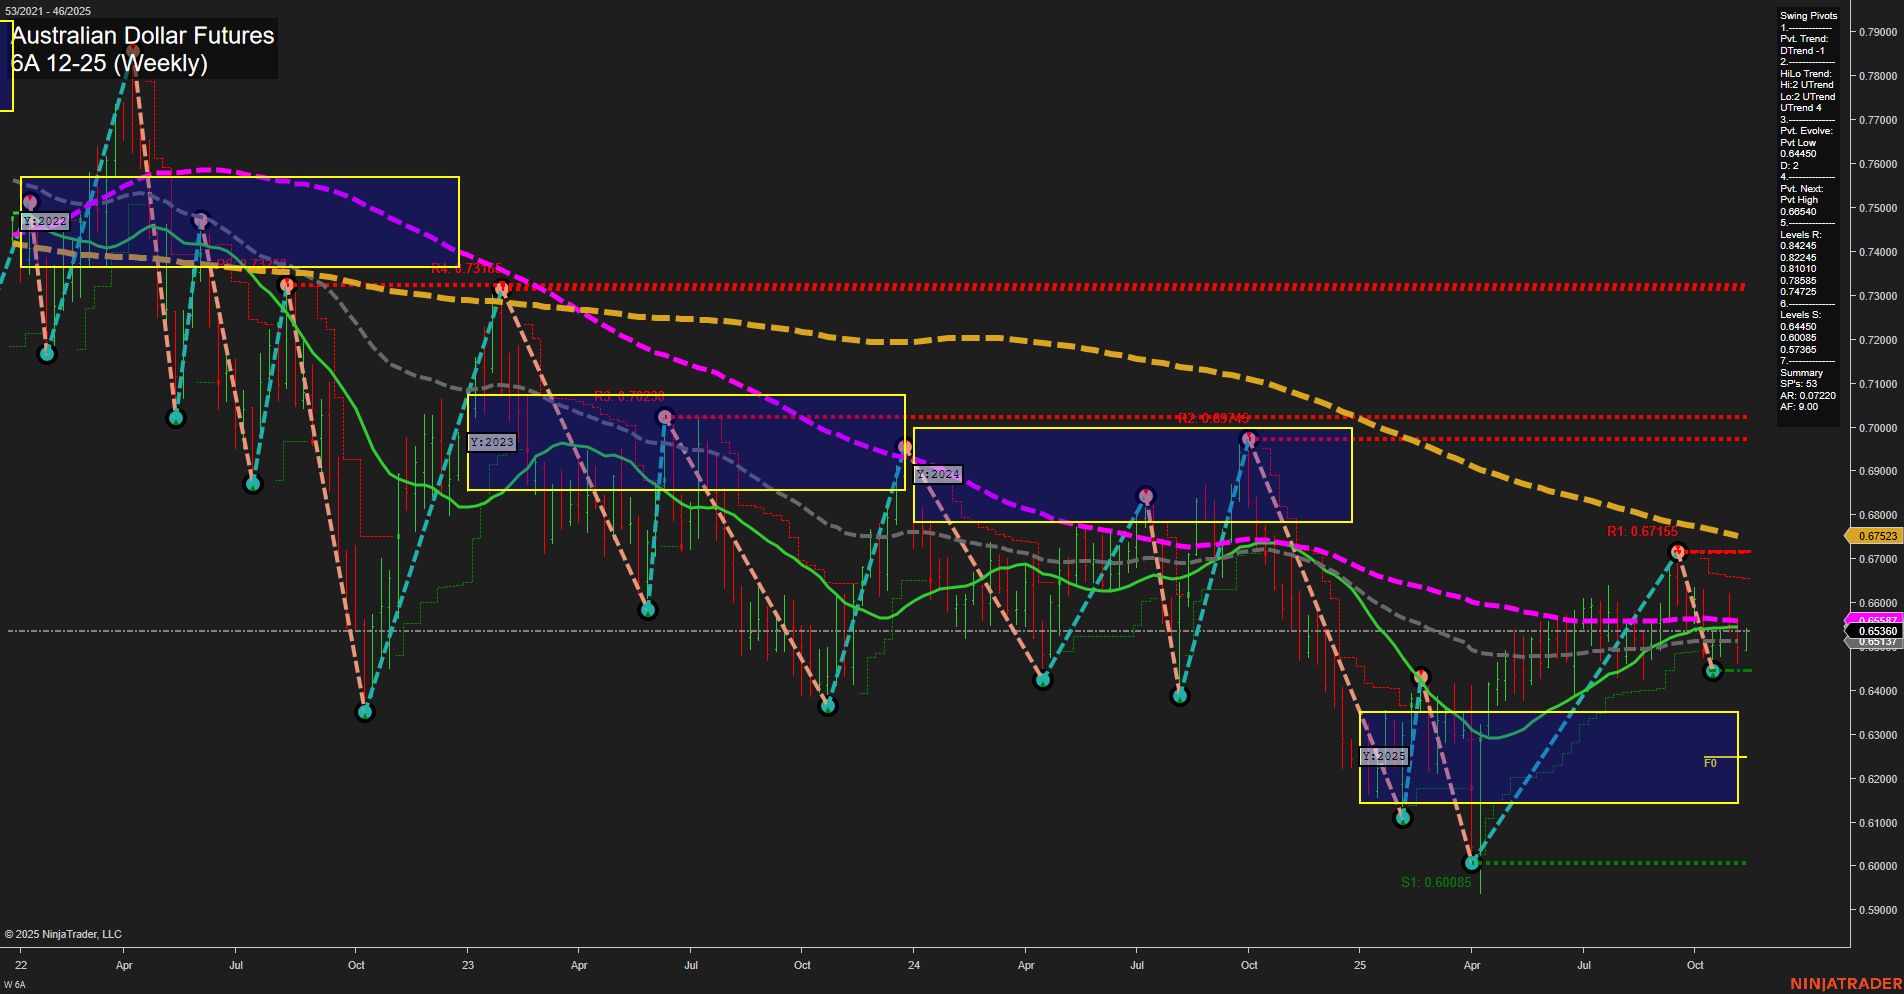Click the © 2025 NinjaTrader, LLC text

64,933
